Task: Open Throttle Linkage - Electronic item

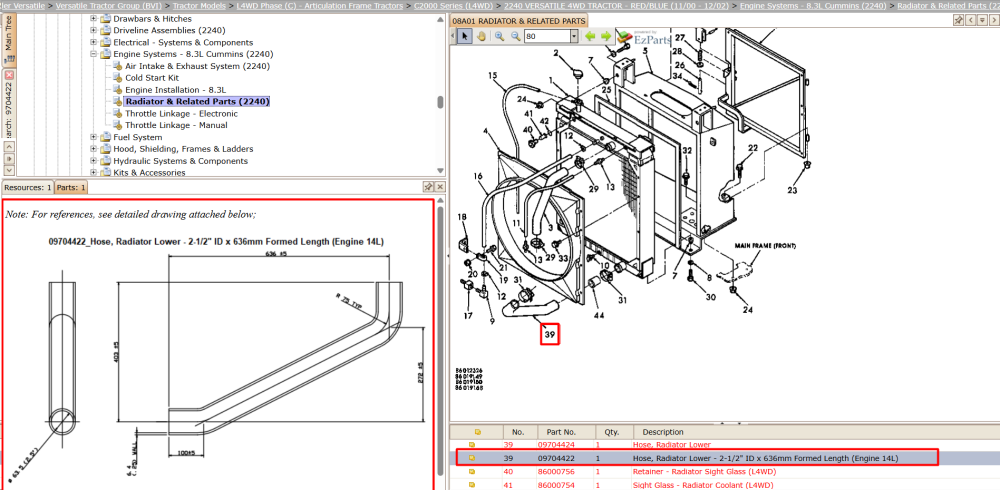Action: 181,114
